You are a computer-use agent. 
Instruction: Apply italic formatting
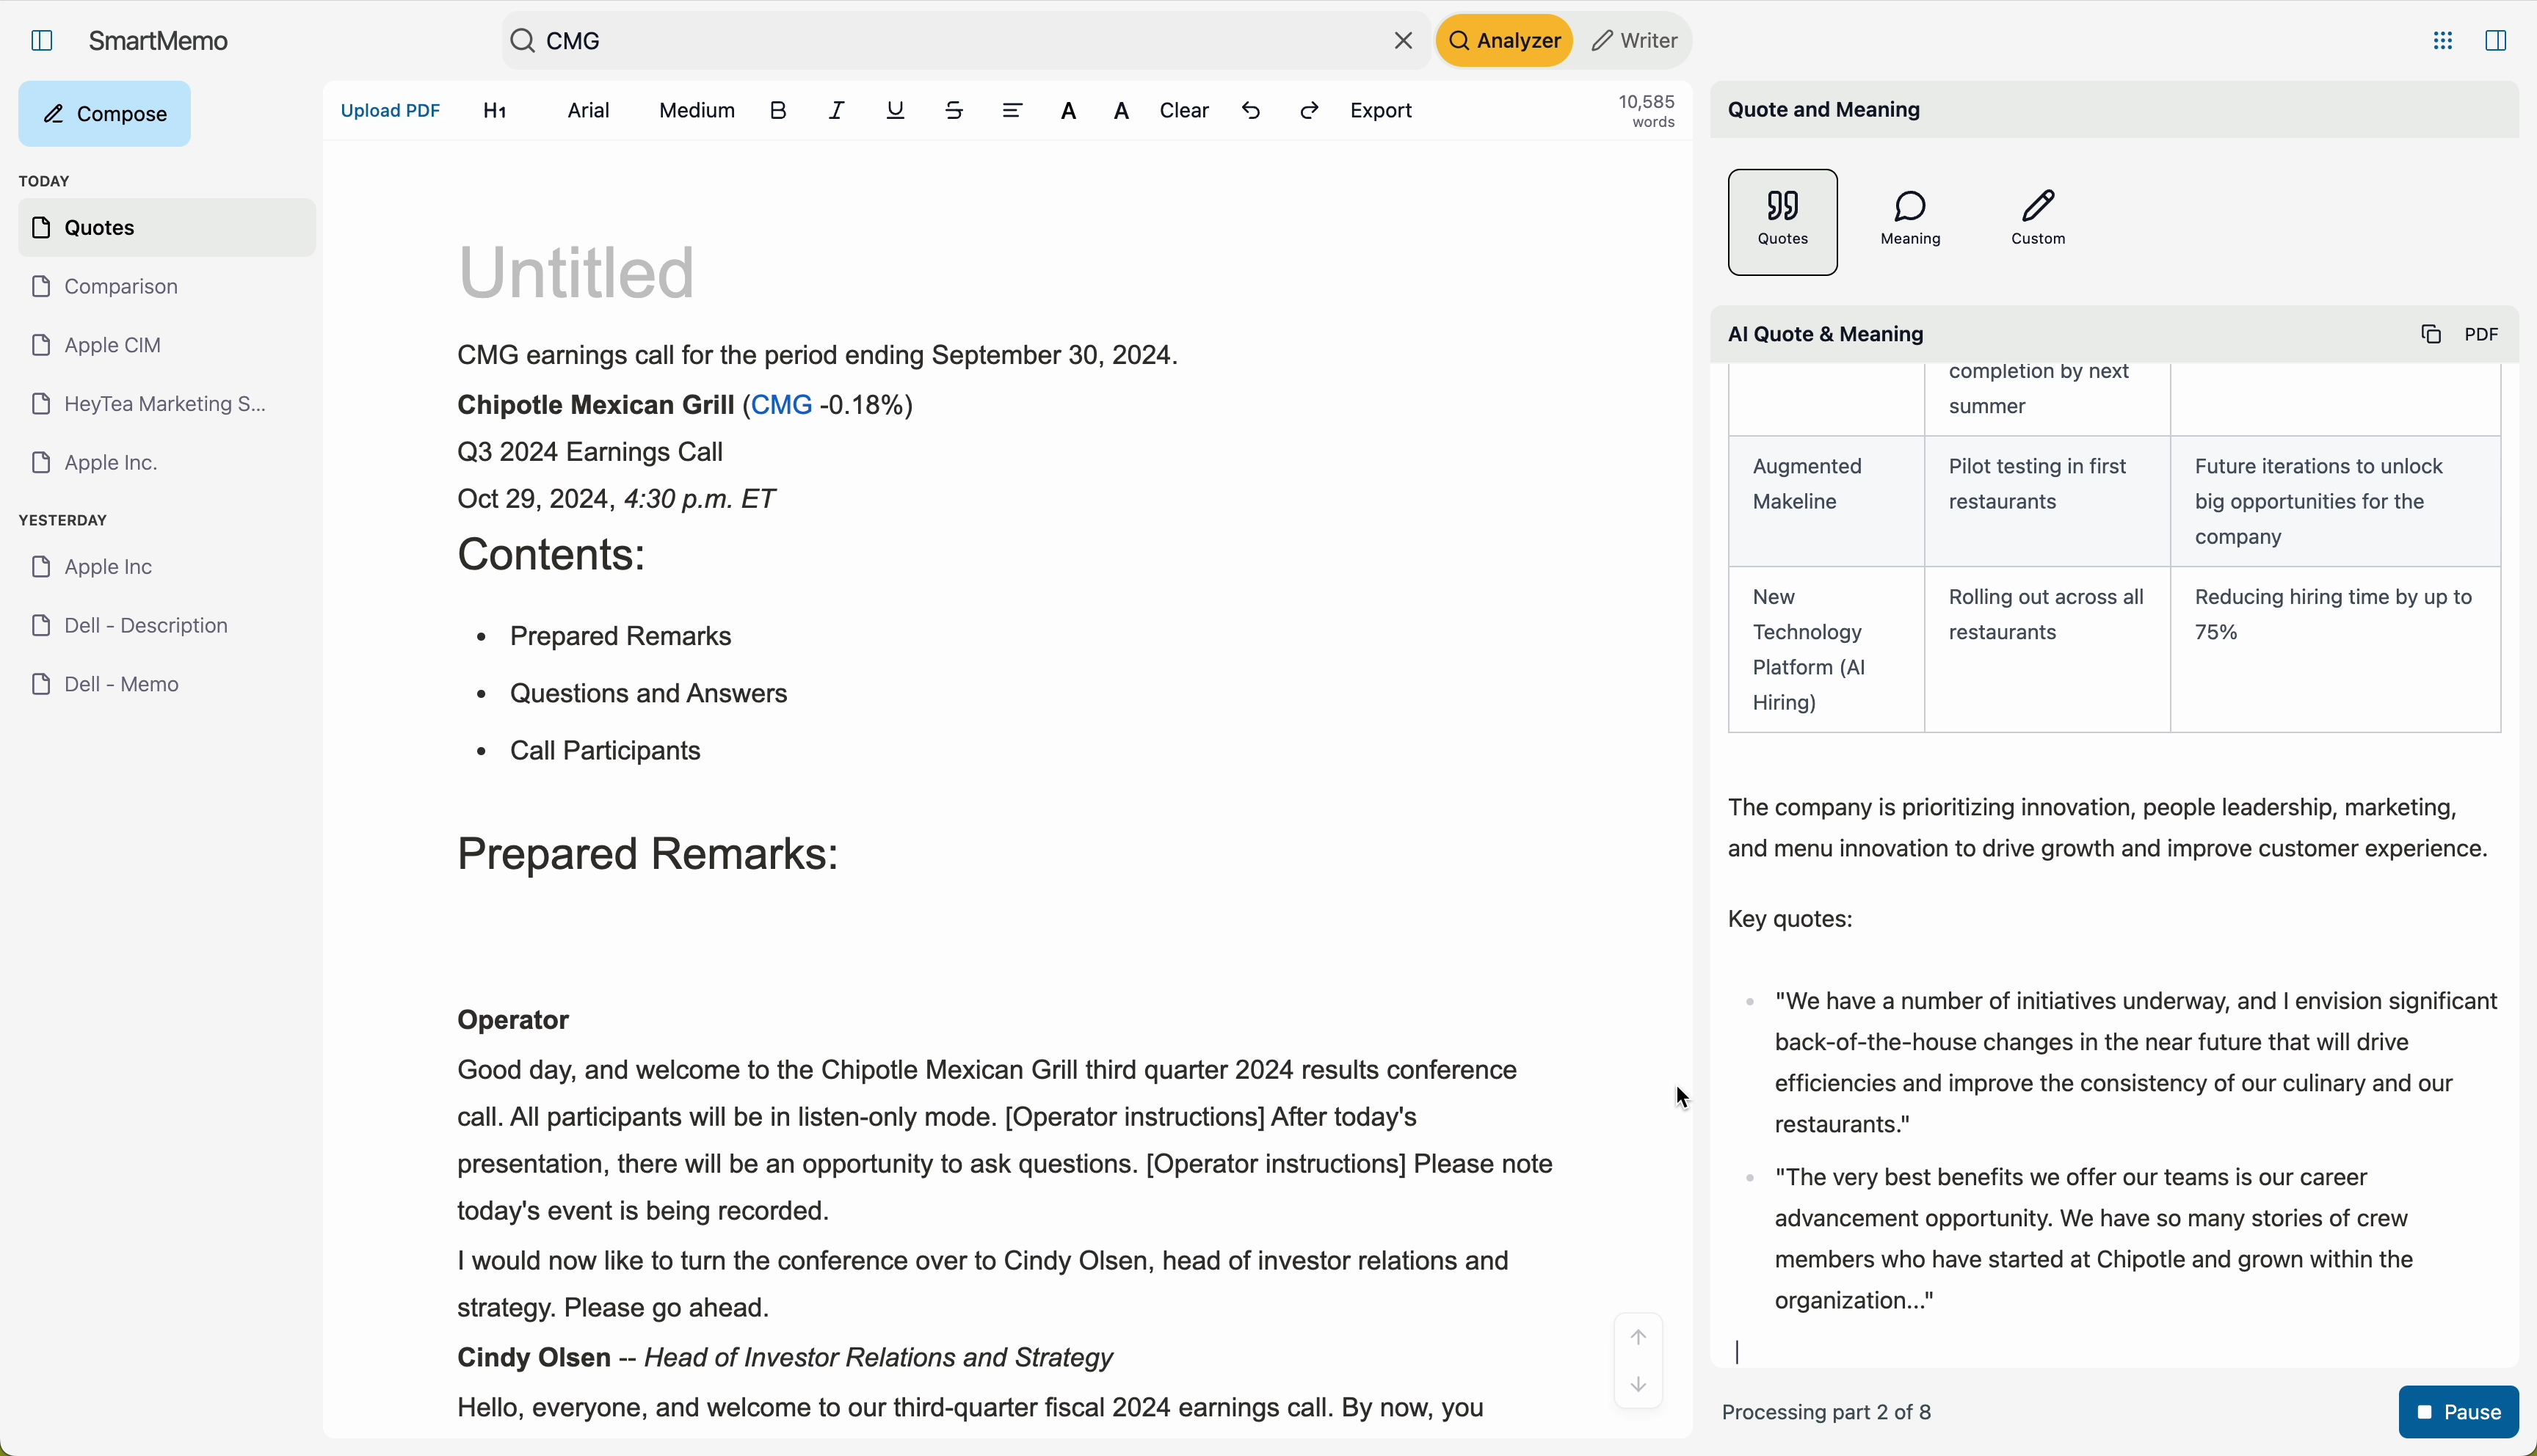coord(836,111)
